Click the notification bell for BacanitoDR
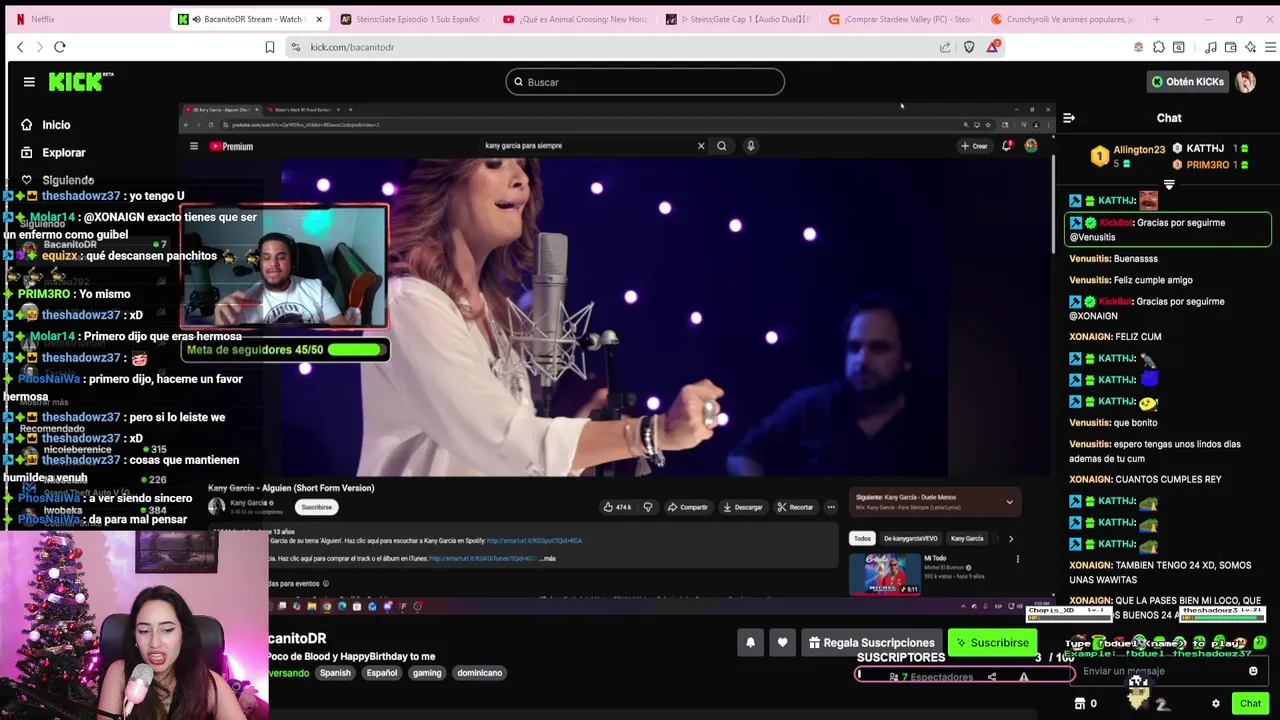Screen dimensions: 1280x720 (750, 643)
